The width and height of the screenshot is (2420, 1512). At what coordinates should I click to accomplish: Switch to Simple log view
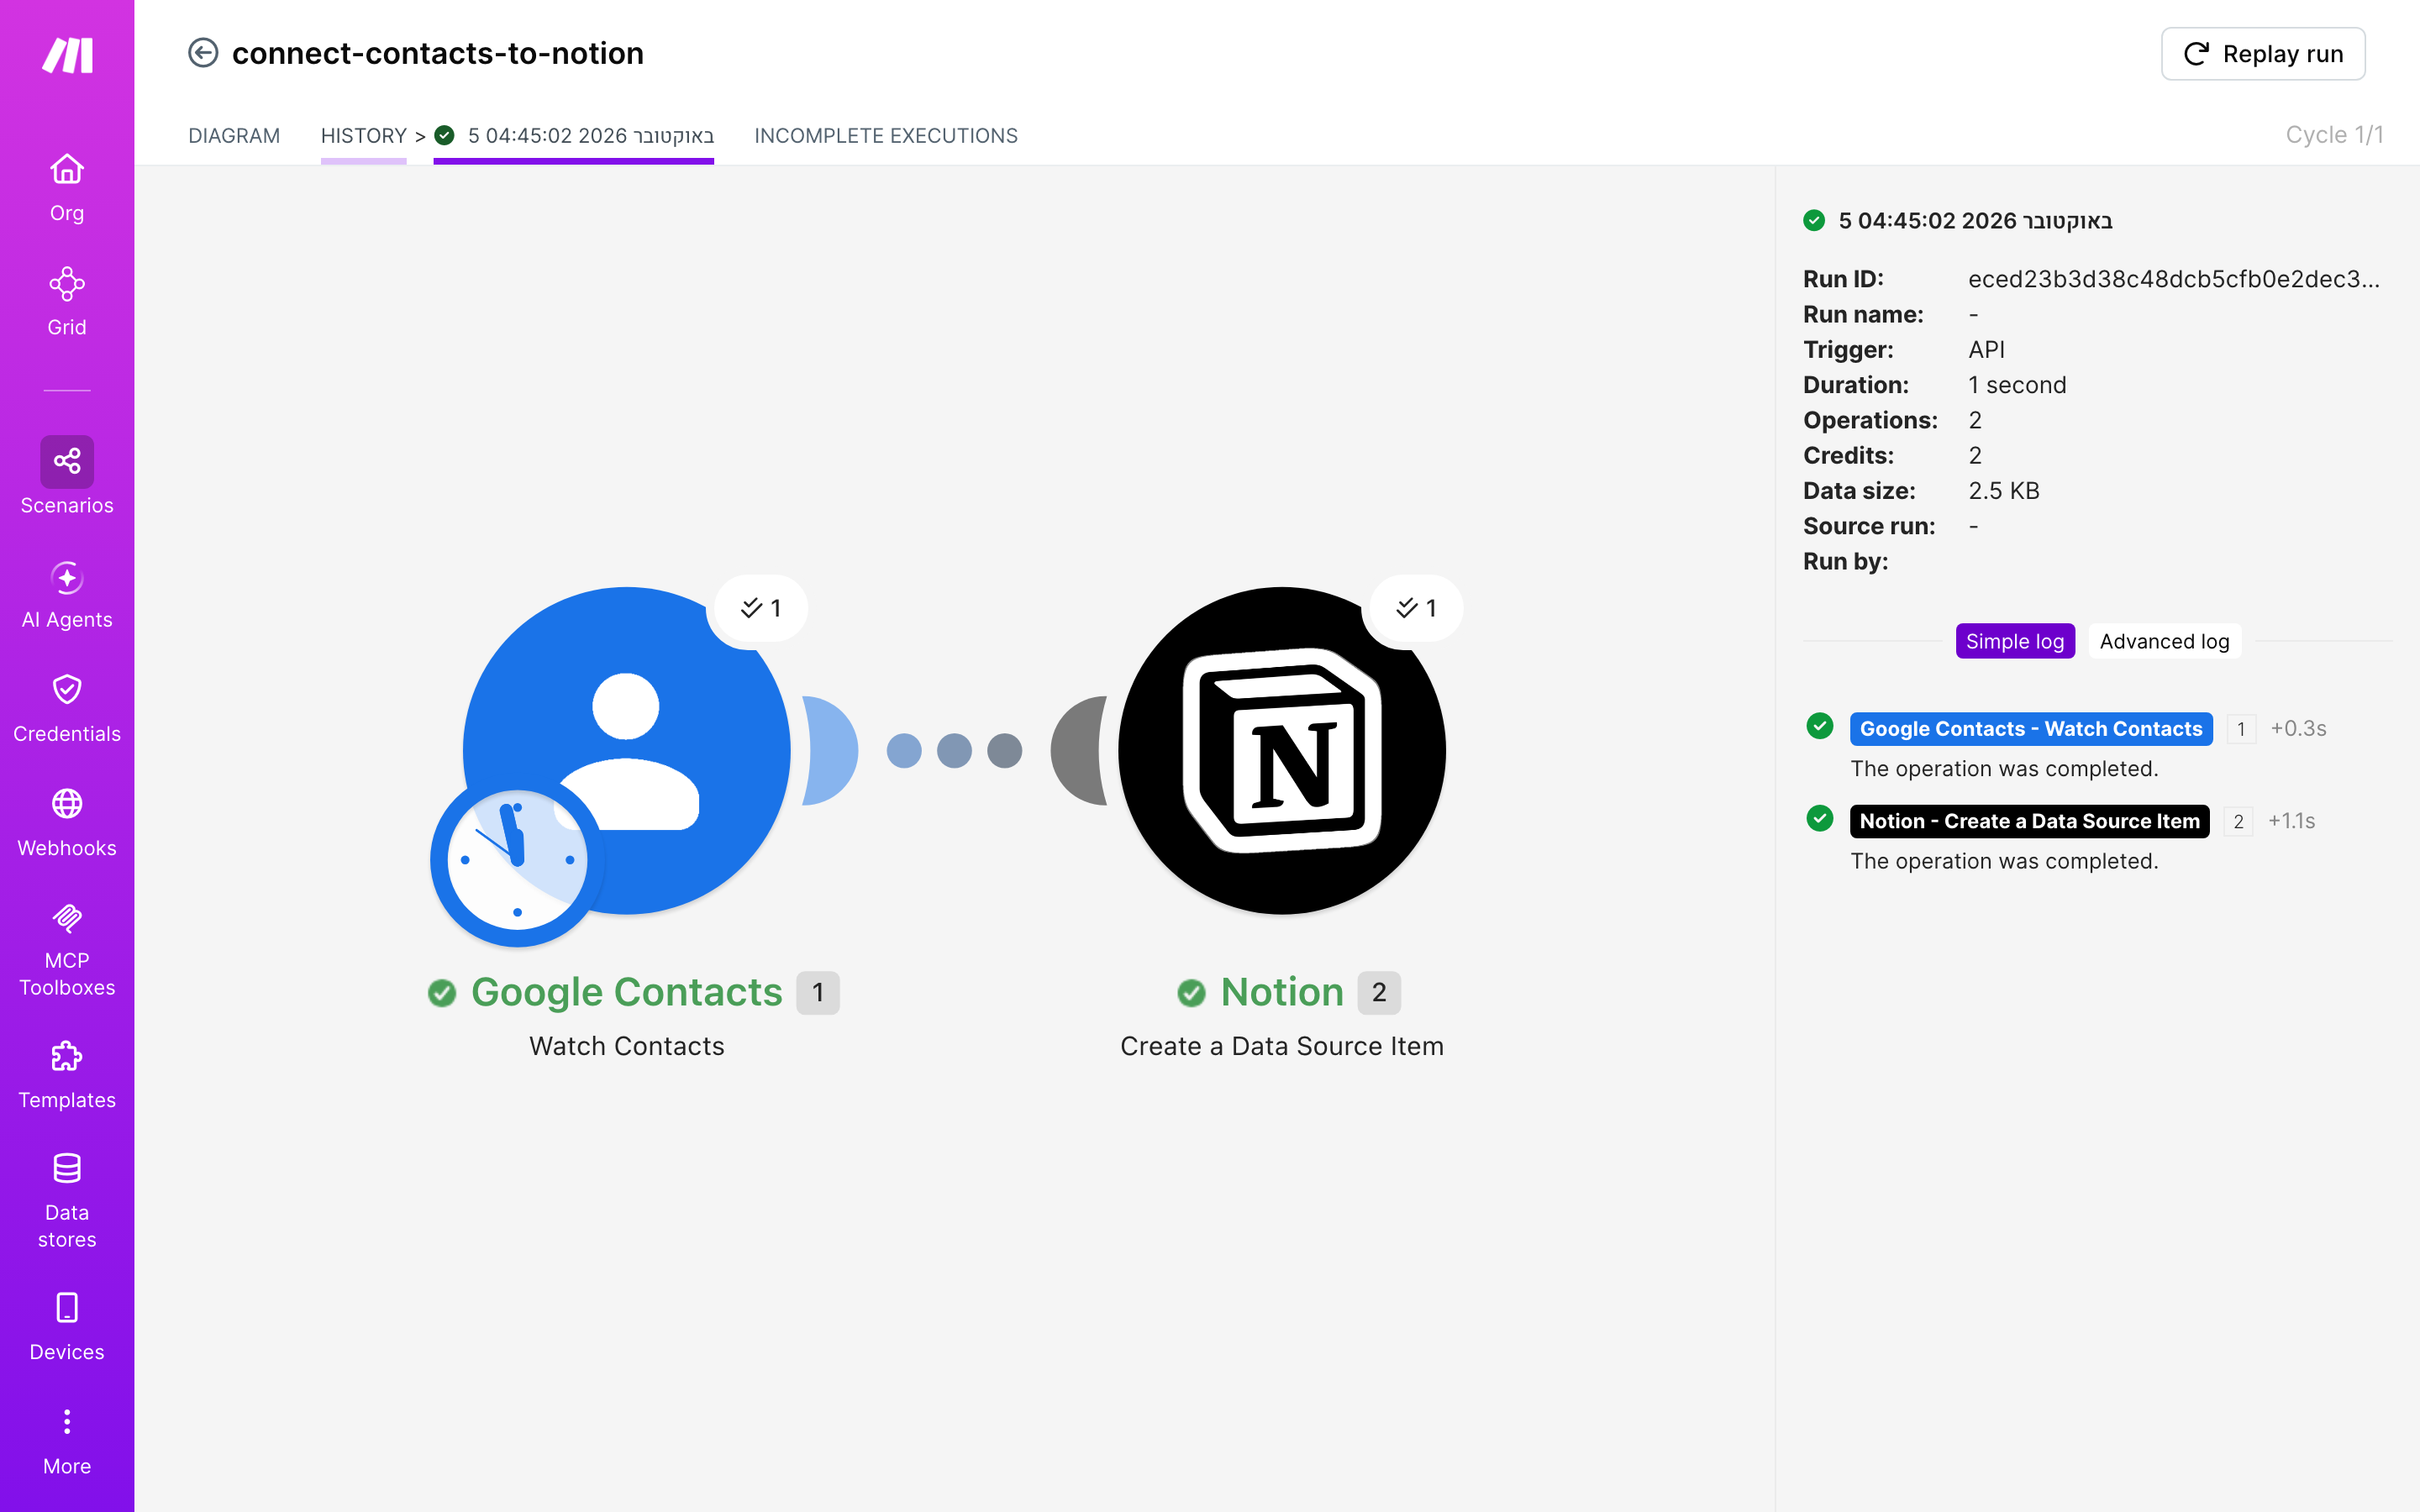2015,641
